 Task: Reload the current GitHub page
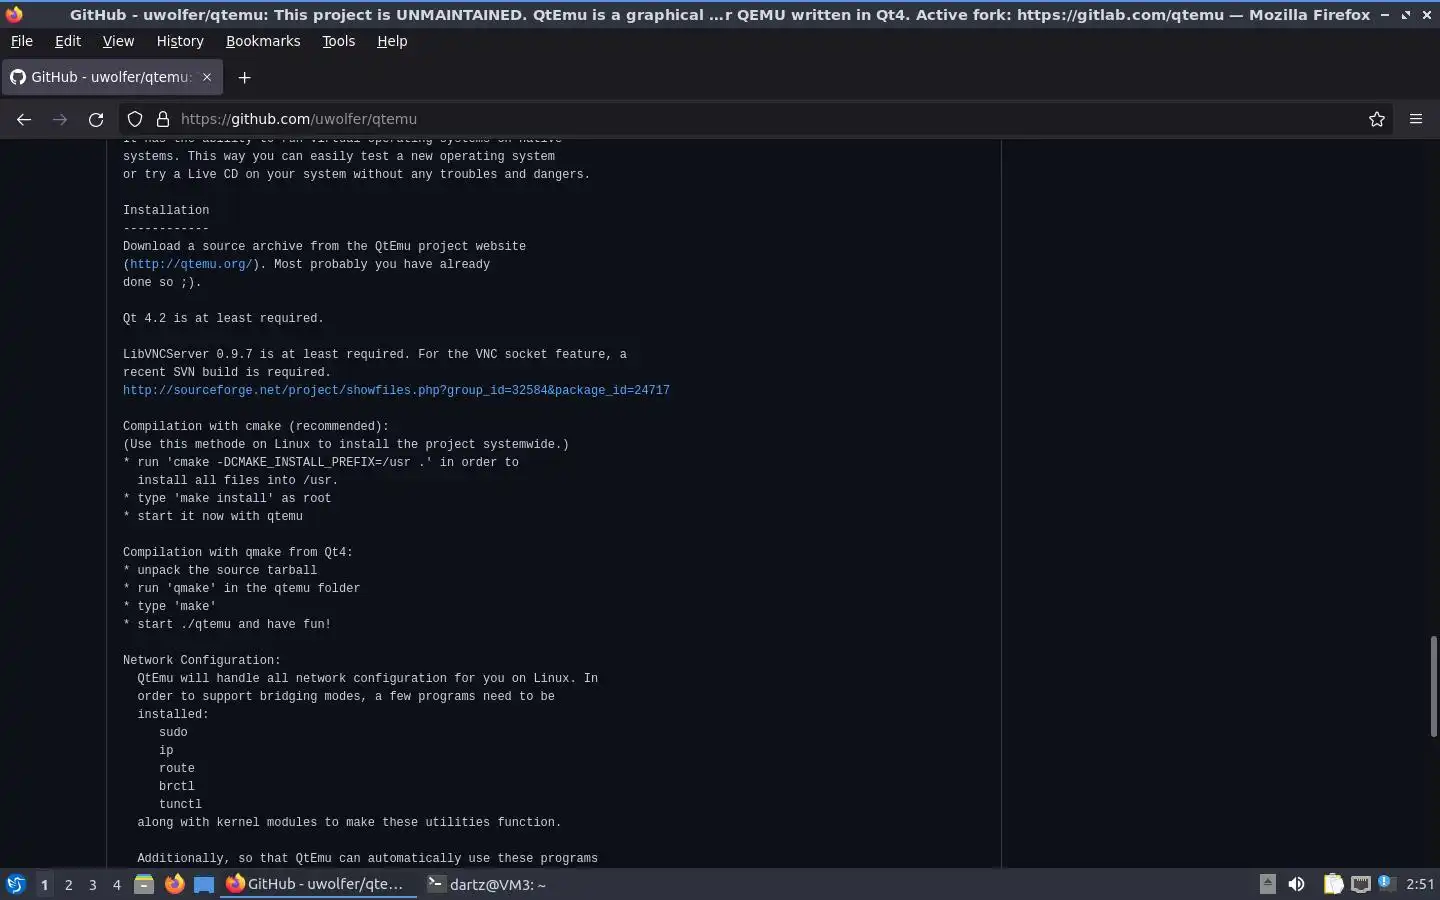pos(96,119)
